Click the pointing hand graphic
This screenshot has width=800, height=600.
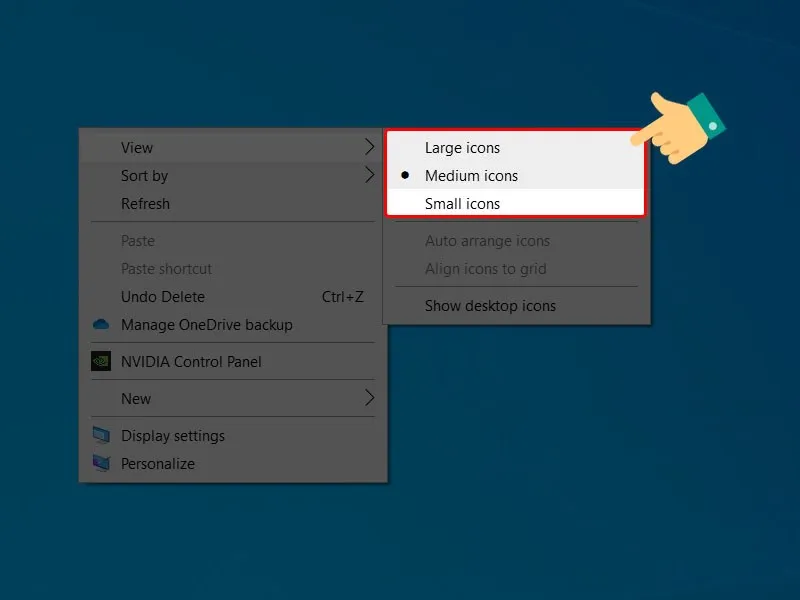tap(680, 120)
